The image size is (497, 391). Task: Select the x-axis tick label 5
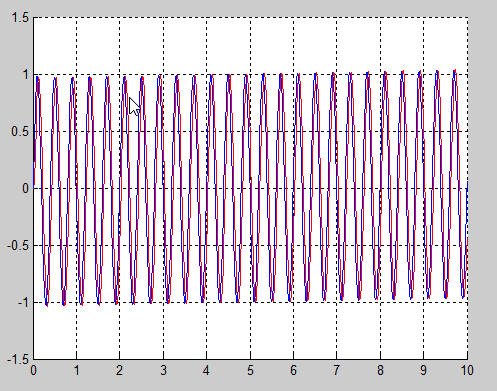click(x=250, y=370)
